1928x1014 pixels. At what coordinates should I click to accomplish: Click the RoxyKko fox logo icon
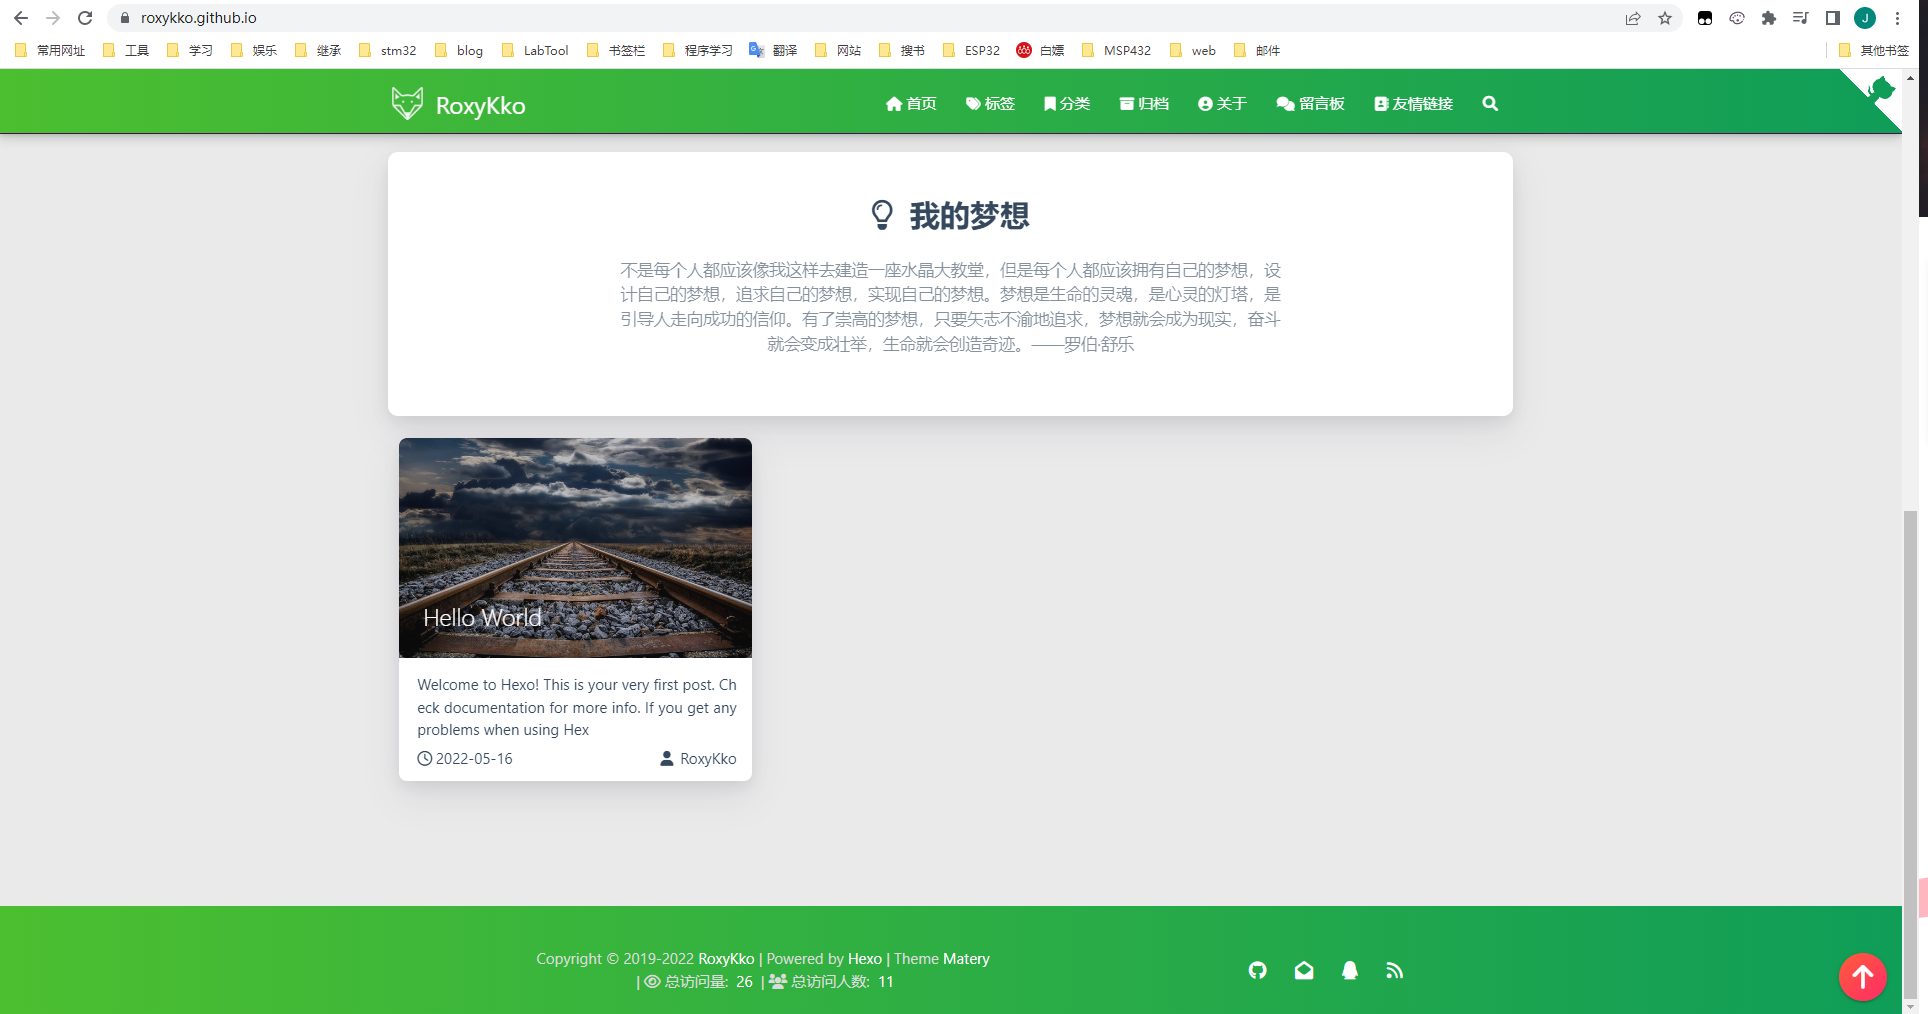coord(407,103)
